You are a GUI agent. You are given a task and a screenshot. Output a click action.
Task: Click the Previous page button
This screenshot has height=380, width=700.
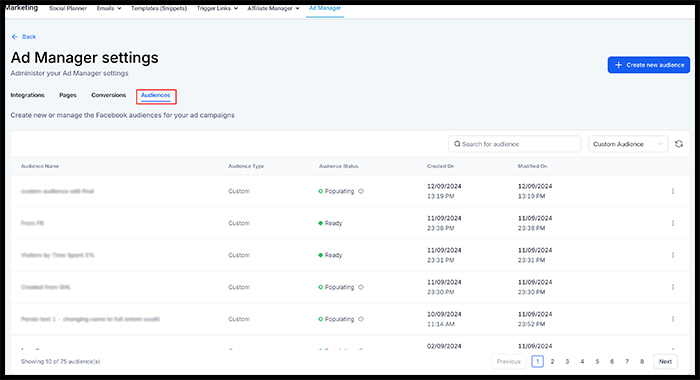click(x=508, y=361)
